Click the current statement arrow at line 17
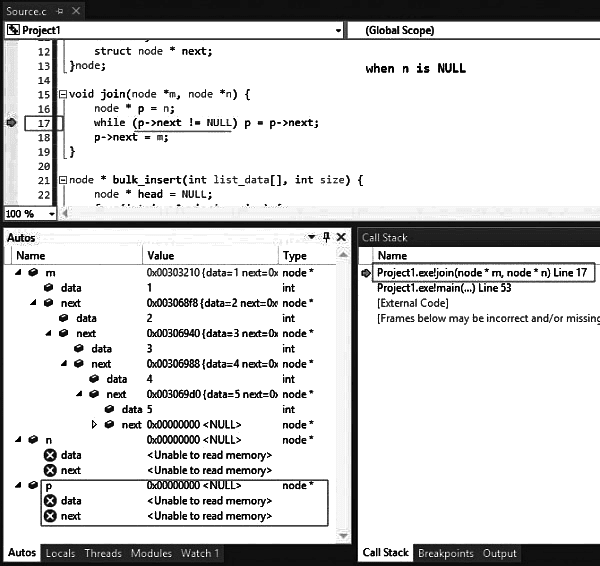Screen dimensions: 600x566 (x=11, y=123)
